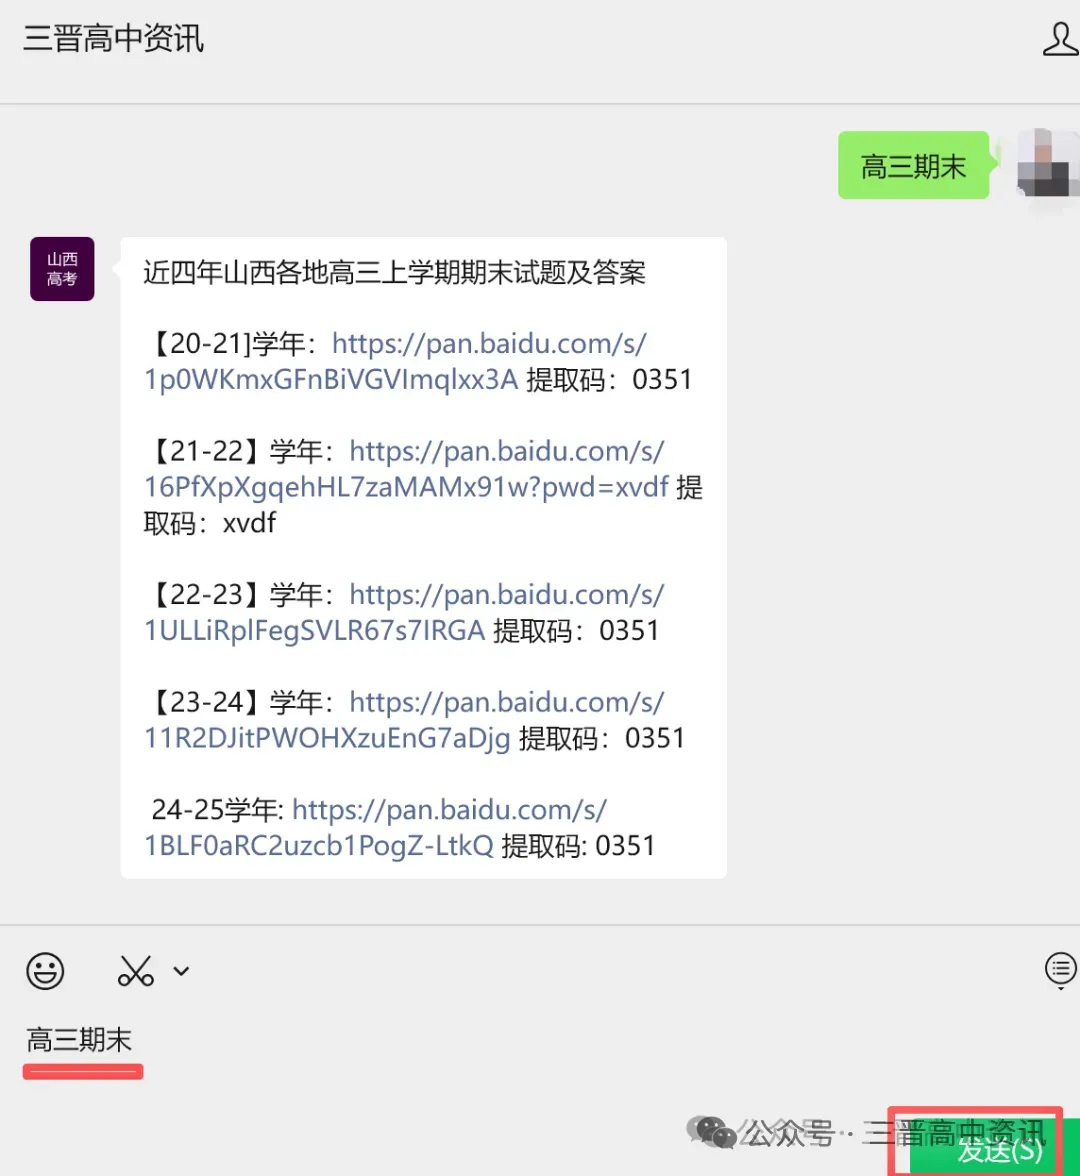Click link text 16PfXpXgqehHL7zaMAMx91w?pwd=xvdf
The height and width of the screenshot is (1176, 1080).
coord(406,488)
